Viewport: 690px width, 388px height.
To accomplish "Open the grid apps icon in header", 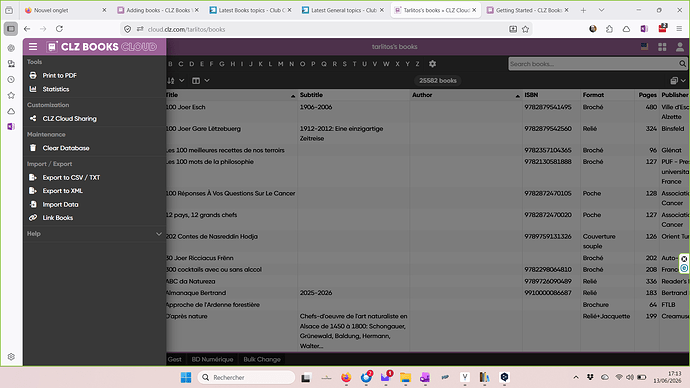I will (662, 47).
